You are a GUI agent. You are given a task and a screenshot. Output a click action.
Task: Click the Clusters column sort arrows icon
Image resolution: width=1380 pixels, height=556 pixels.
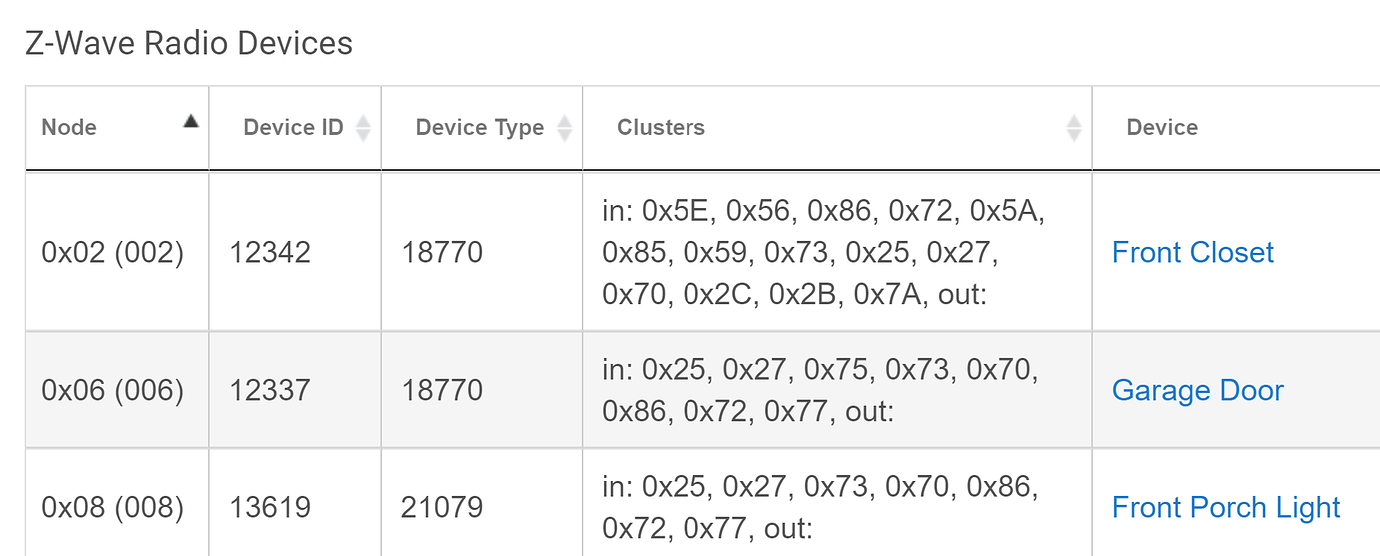pos(1074,127)
